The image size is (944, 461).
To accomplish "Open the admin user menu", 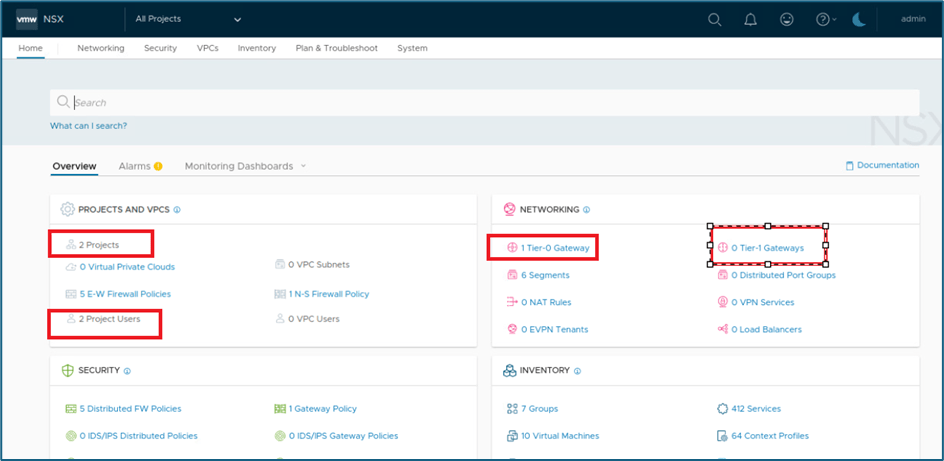I will click(913, 19).
